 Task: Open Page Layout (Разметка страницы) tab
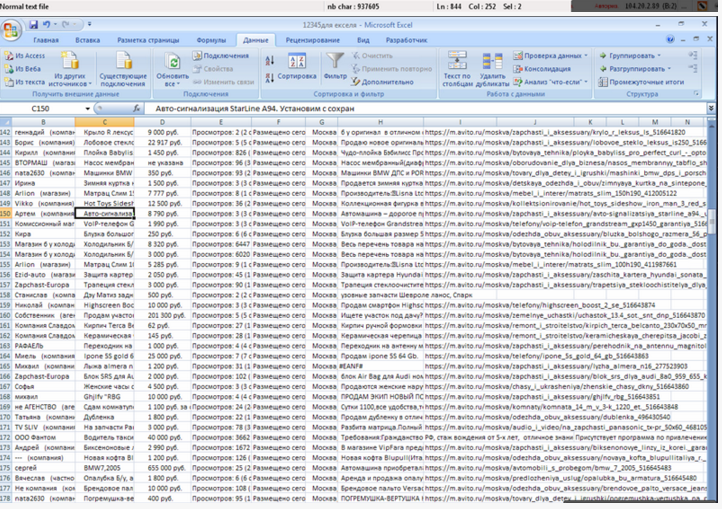[148, 40]
